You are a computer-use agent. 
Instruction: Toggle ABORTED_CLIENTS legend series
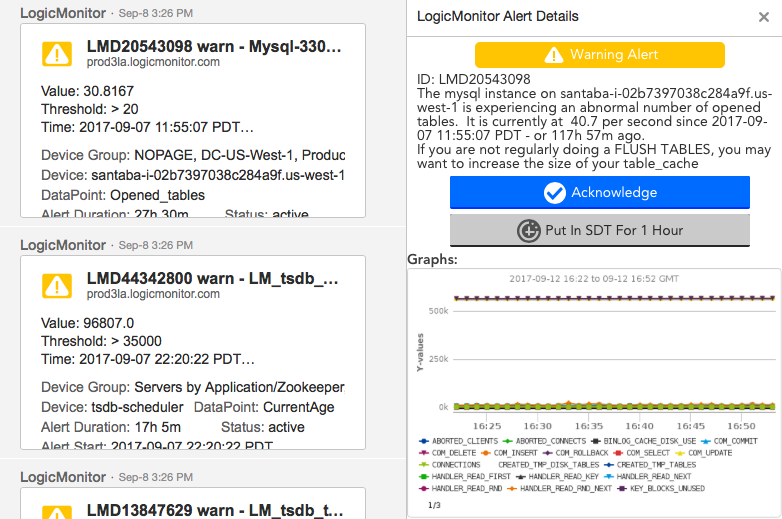459,441
